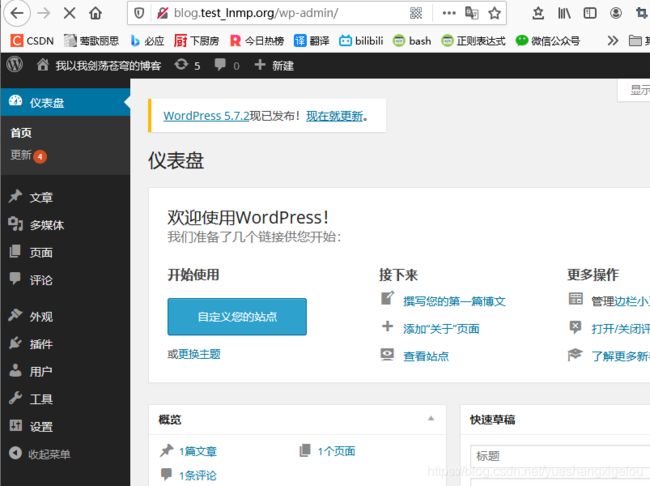
Task: Click the WordPress 5.7.2 release link
Action: [x=206, y=116]
